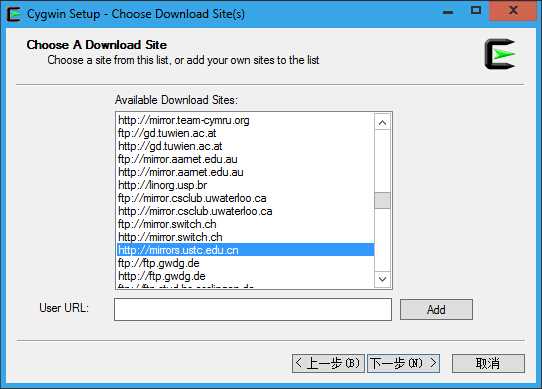Select http://gd.tuwien.ac.at mirror
The width and height of the screenshot is (542, 389).
pyautogui.click(x=245, y=146)
